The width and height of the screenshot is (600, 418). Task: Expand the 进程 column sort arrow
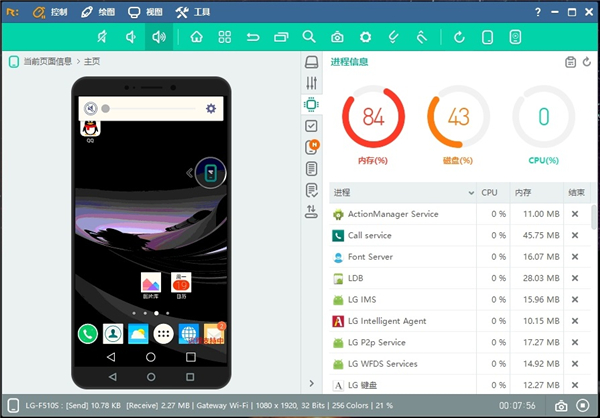(x=471, y=193)
